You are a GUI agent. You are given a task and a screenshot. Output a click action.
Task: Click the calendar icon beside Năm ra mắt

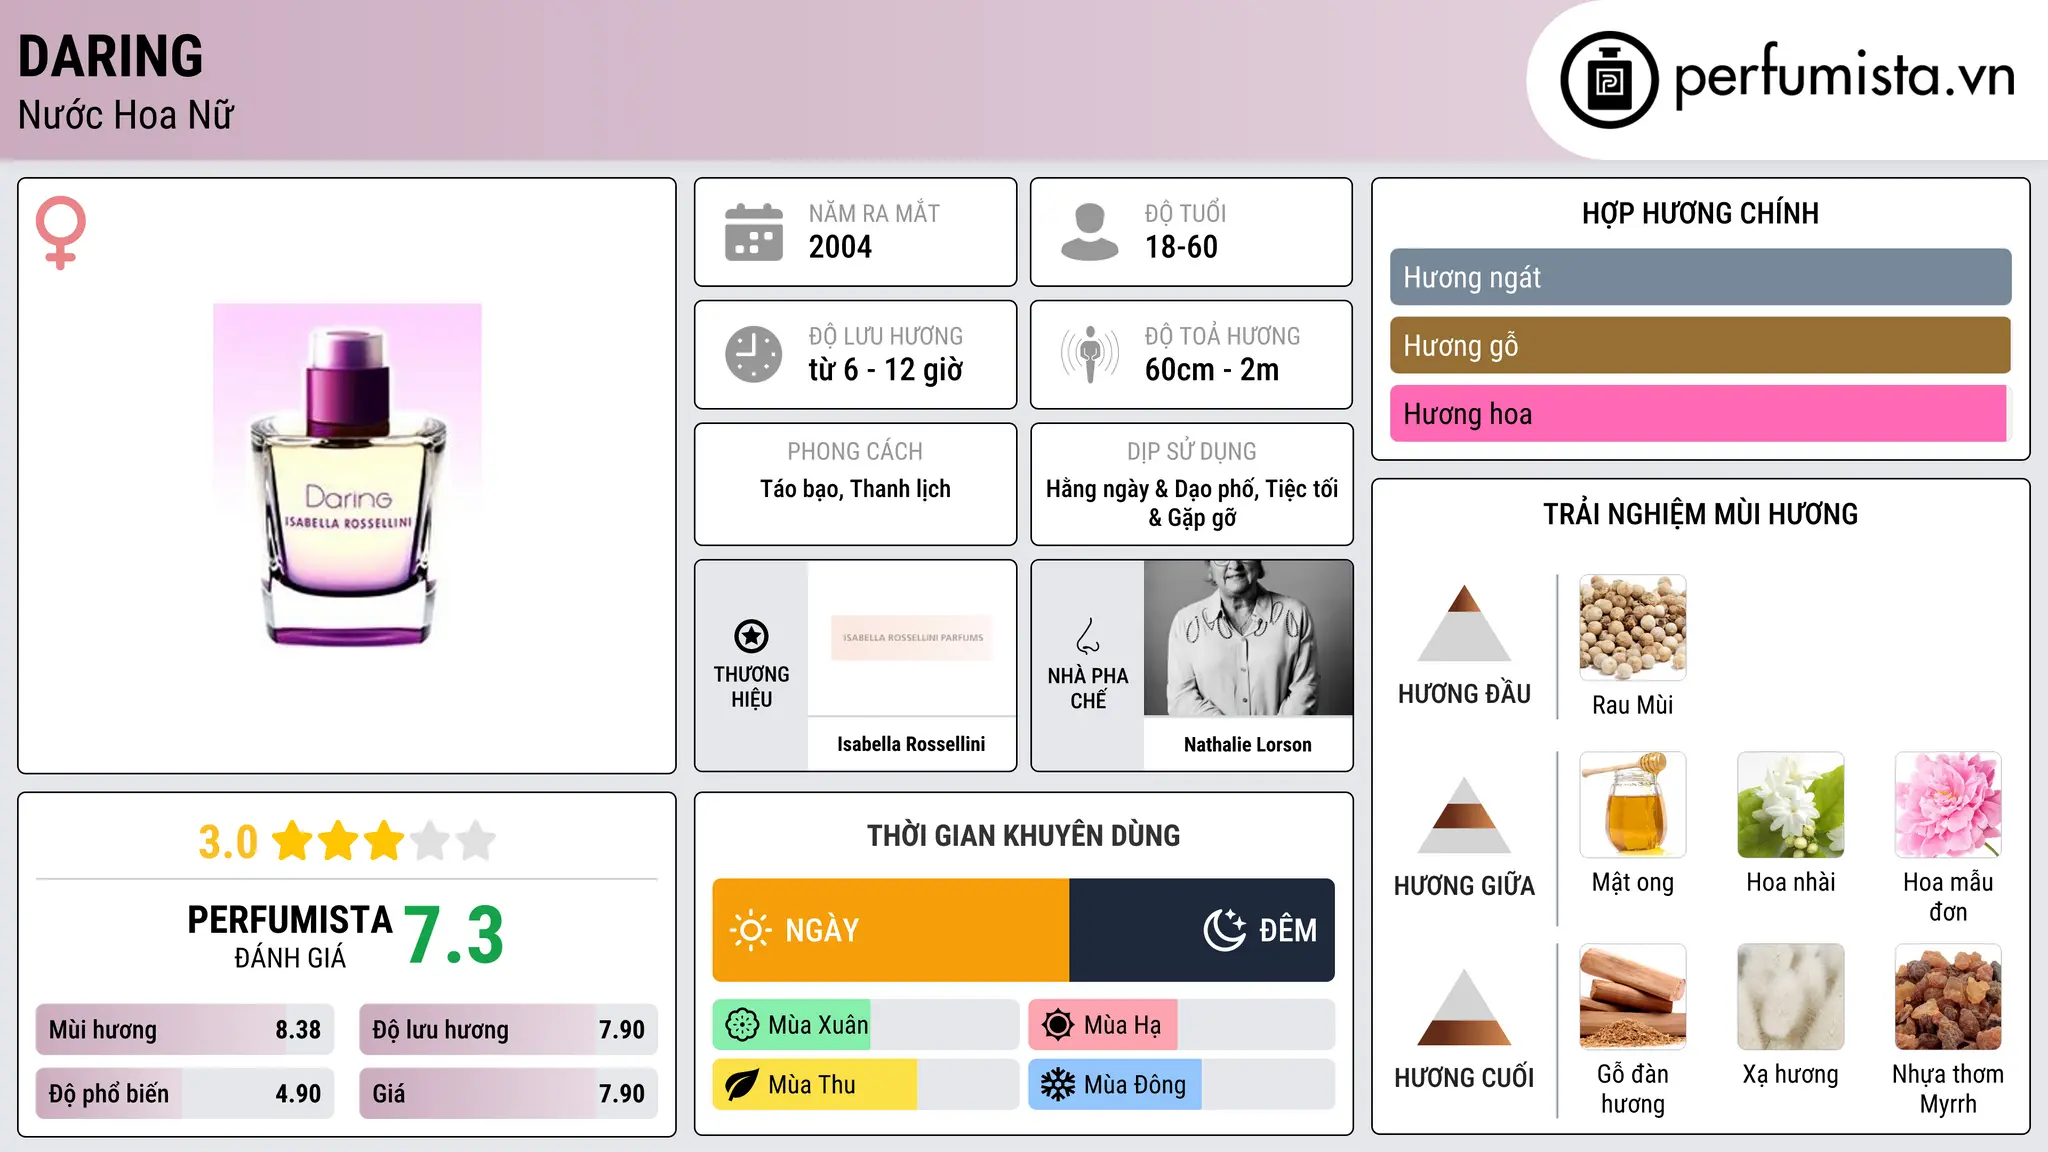tap(754, 232)
